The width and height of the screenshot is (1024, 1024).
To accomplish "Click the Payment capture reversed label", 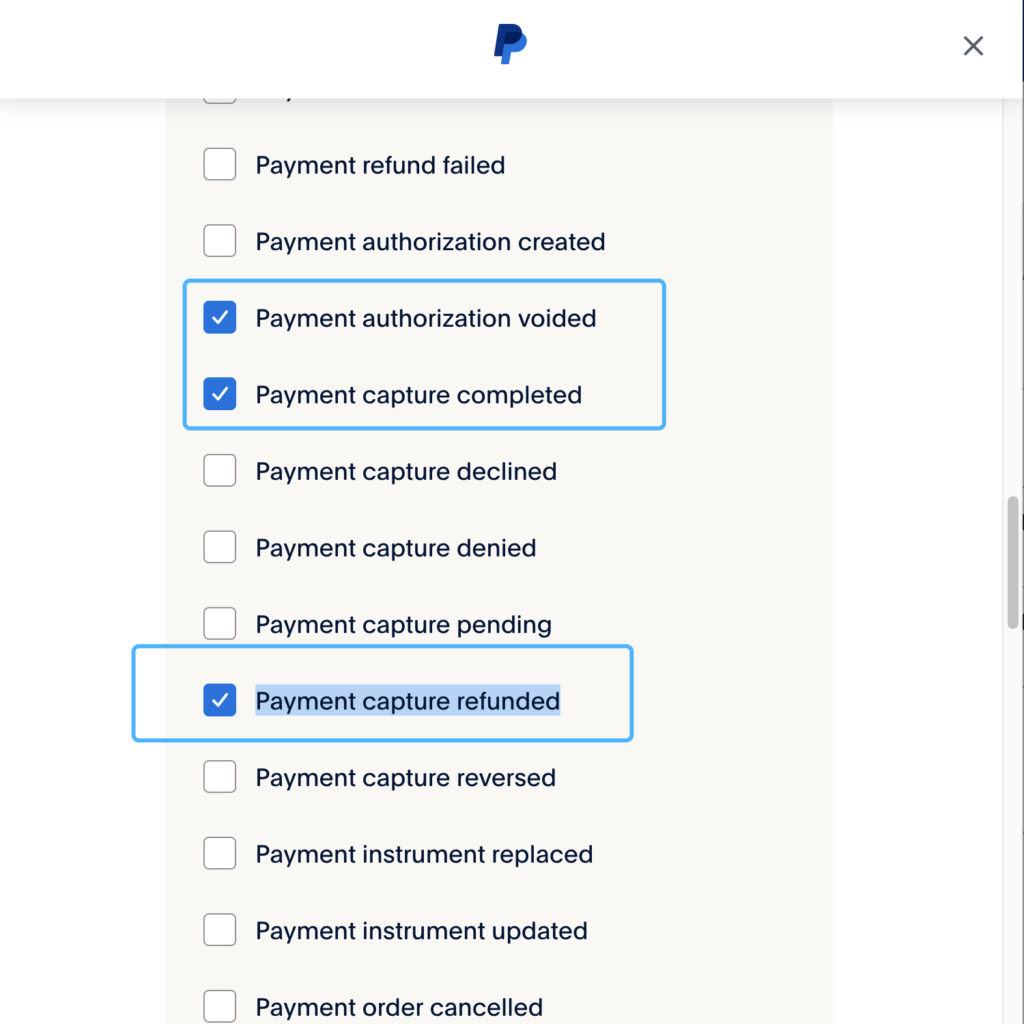I will tap(405, 778).
